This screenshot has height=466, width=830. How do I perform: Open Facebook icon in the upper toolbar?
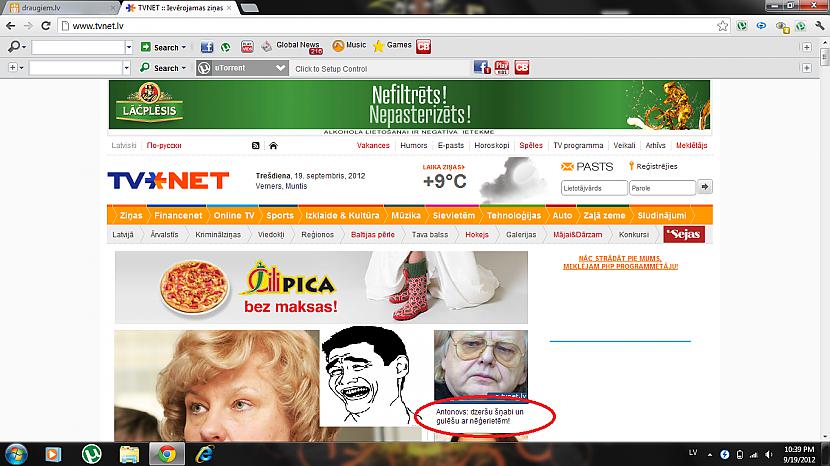pyautogui.click(x=207, y=47)
